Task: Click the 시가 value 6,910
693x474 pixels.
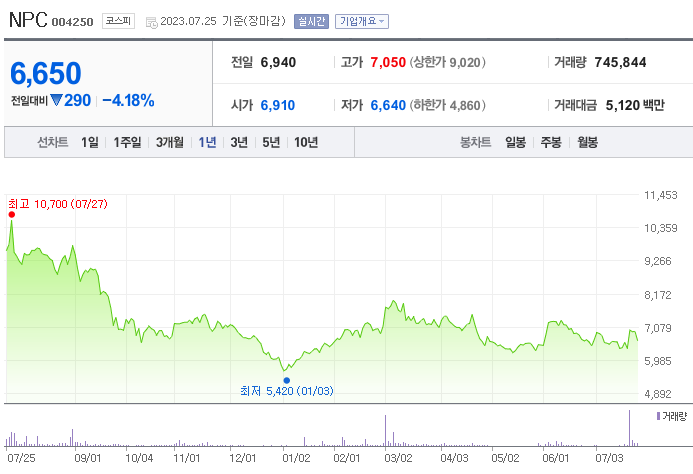Action: pos(278,105)
